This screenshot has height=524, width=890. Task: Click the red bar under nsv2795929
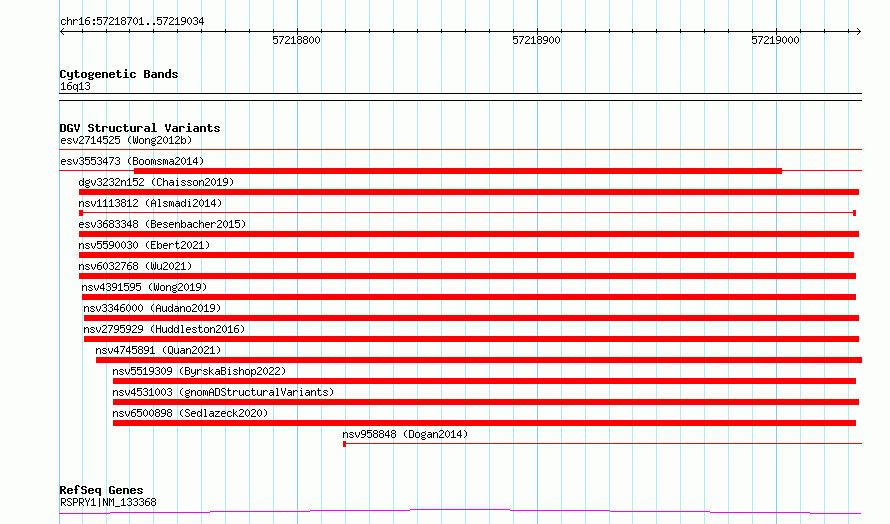point(471,339)
